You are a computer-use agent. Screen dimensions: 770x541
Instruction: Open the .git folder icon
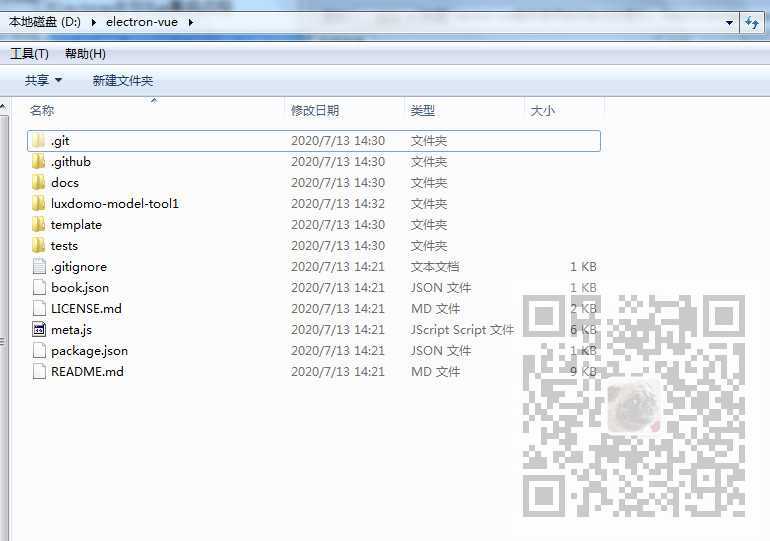[38, 141]
